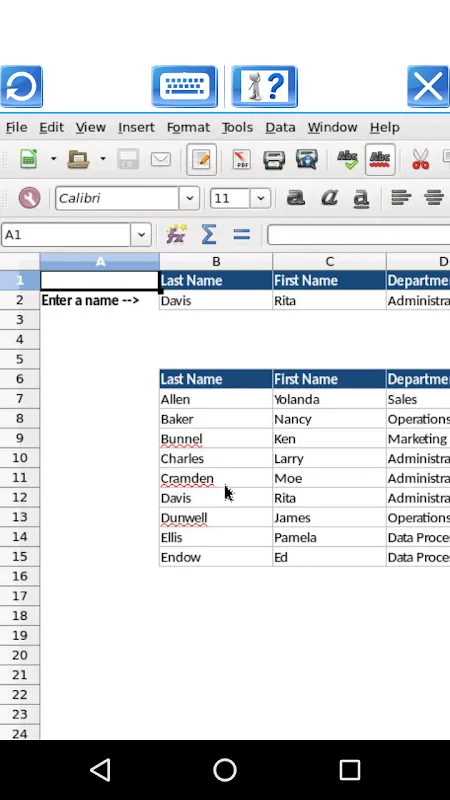
Task: Toggle Edit File mode button
Action: 201,160
